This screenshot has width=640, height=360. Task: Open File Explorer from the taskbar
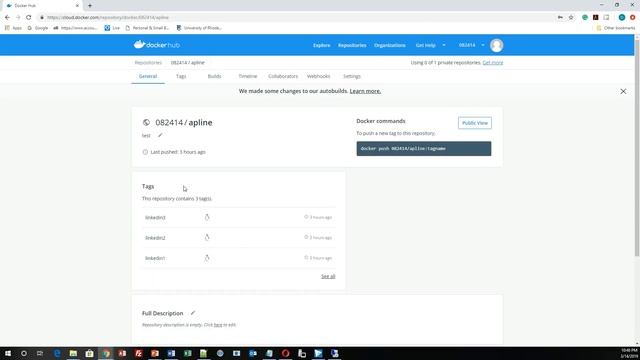pos(73,353)
